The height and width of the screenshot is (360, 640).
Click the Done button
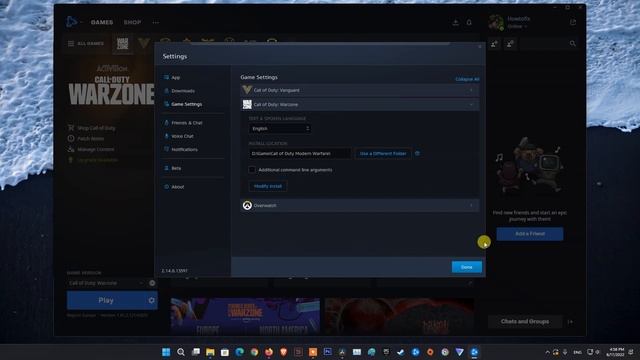467,267
